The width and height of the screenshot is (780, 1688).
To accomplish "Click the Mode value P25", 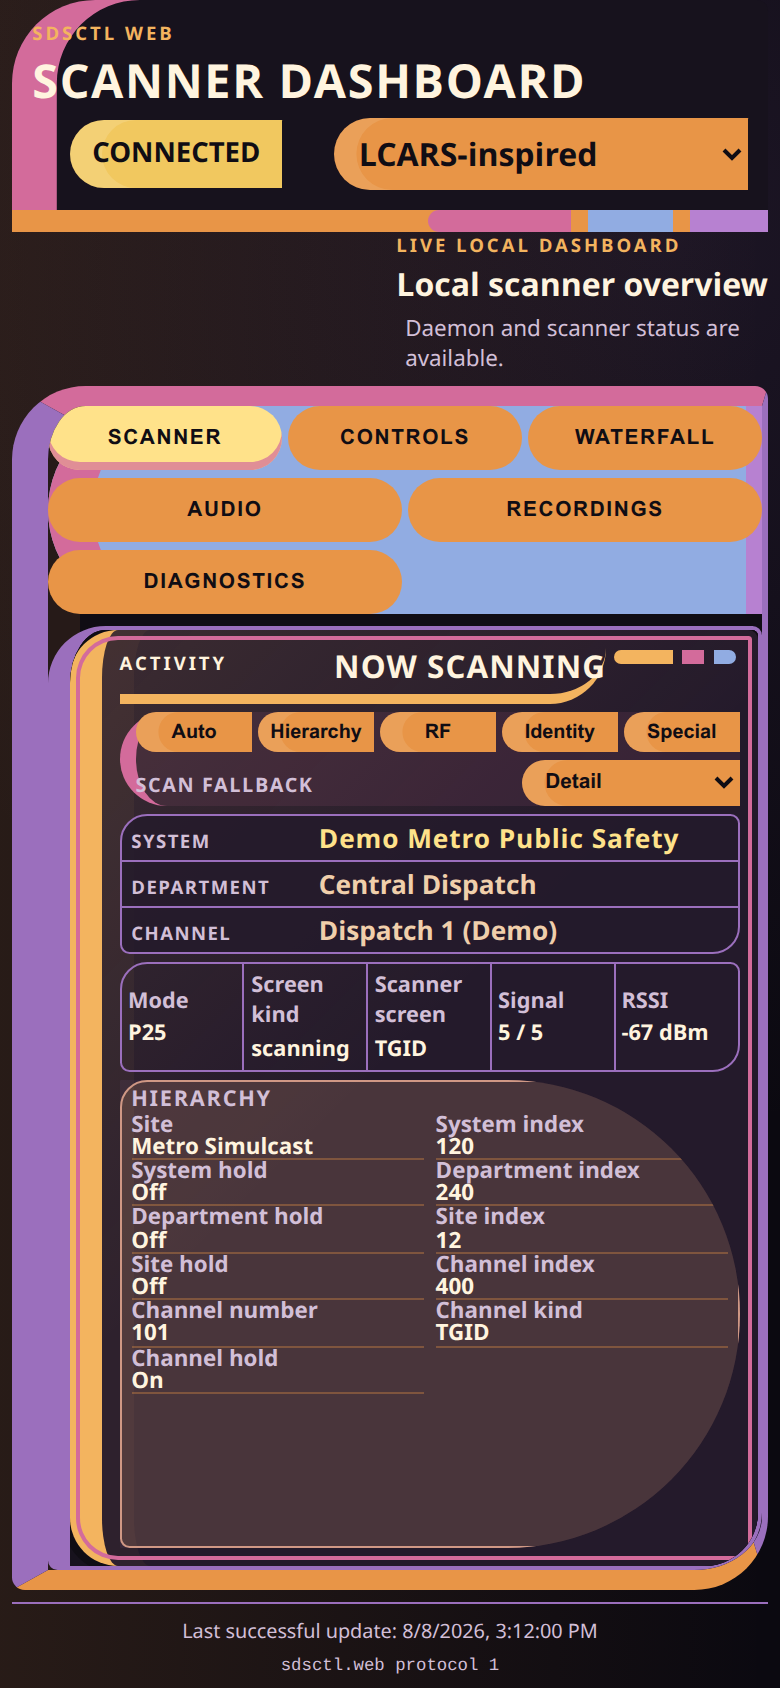I will (x=148, y=1032).
